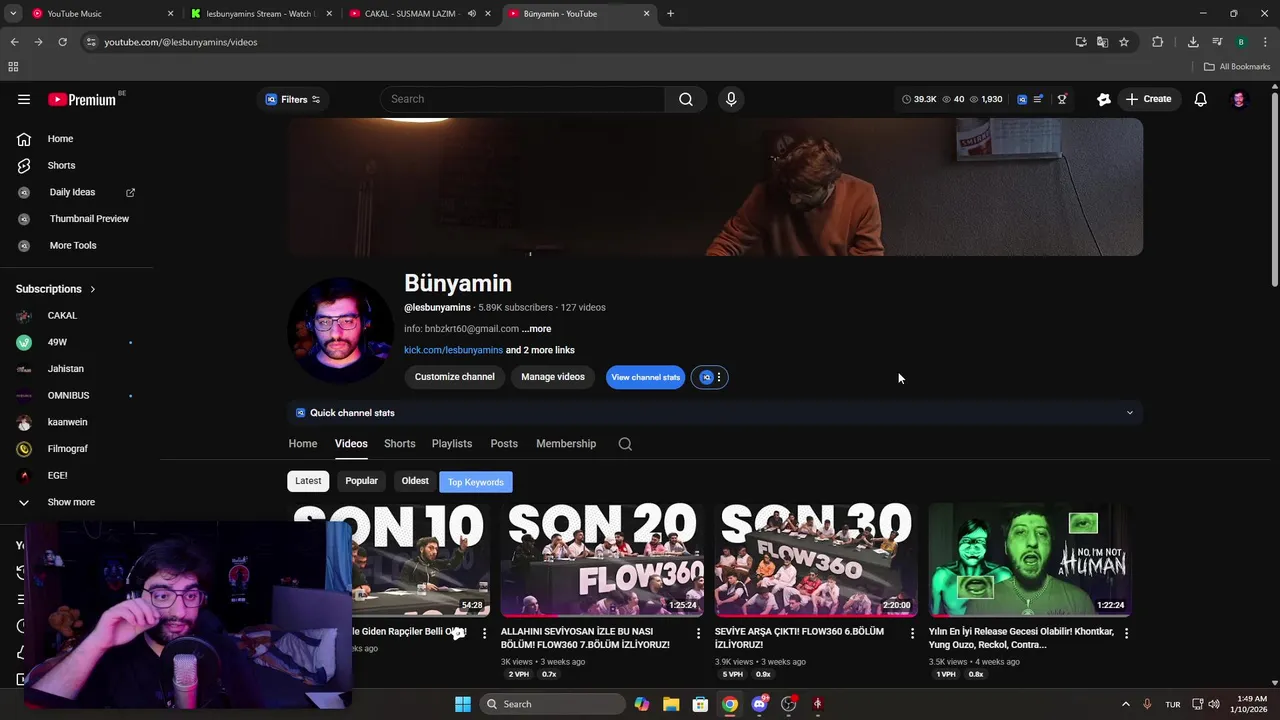Open Windows Start menu

point(463,704)
